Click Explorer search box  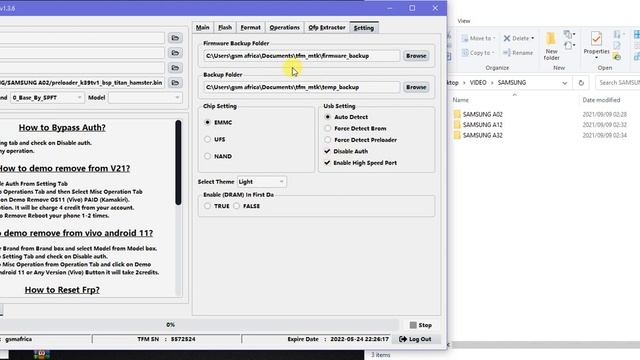pyautogui.click(x=618, y=83)
